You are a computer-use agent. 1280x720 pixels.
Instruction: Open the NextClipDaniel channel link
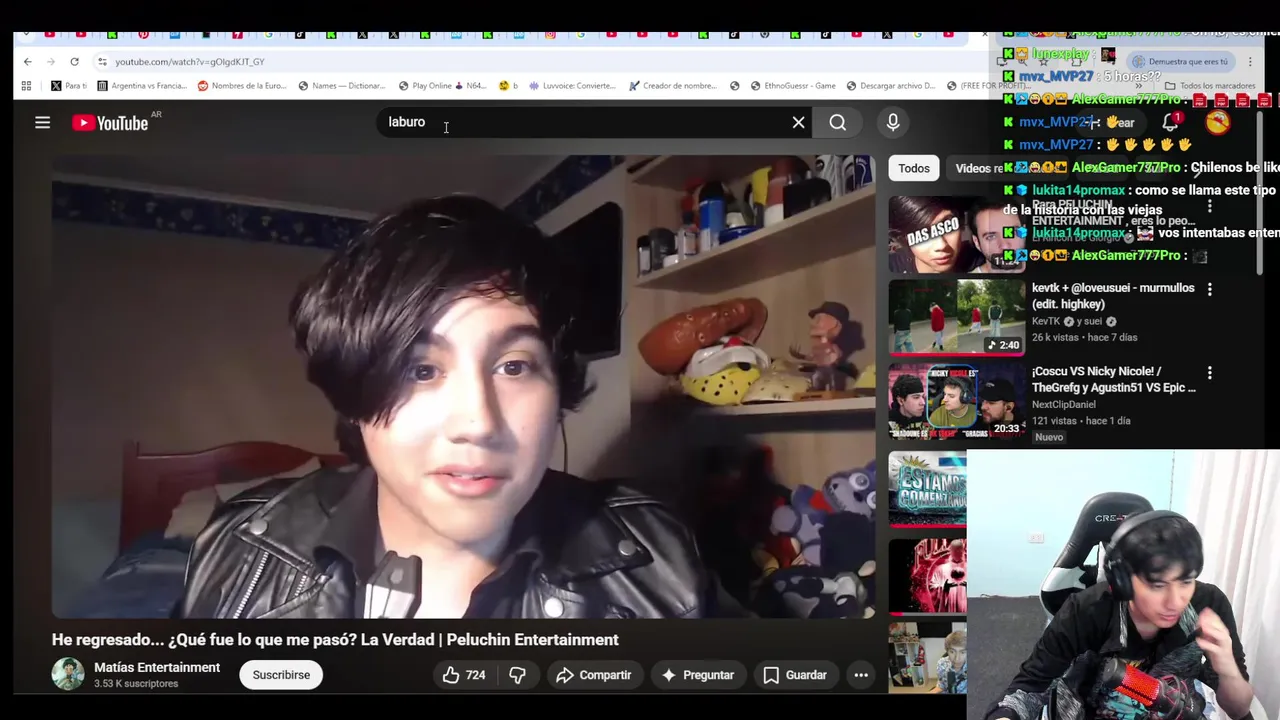1064,405
